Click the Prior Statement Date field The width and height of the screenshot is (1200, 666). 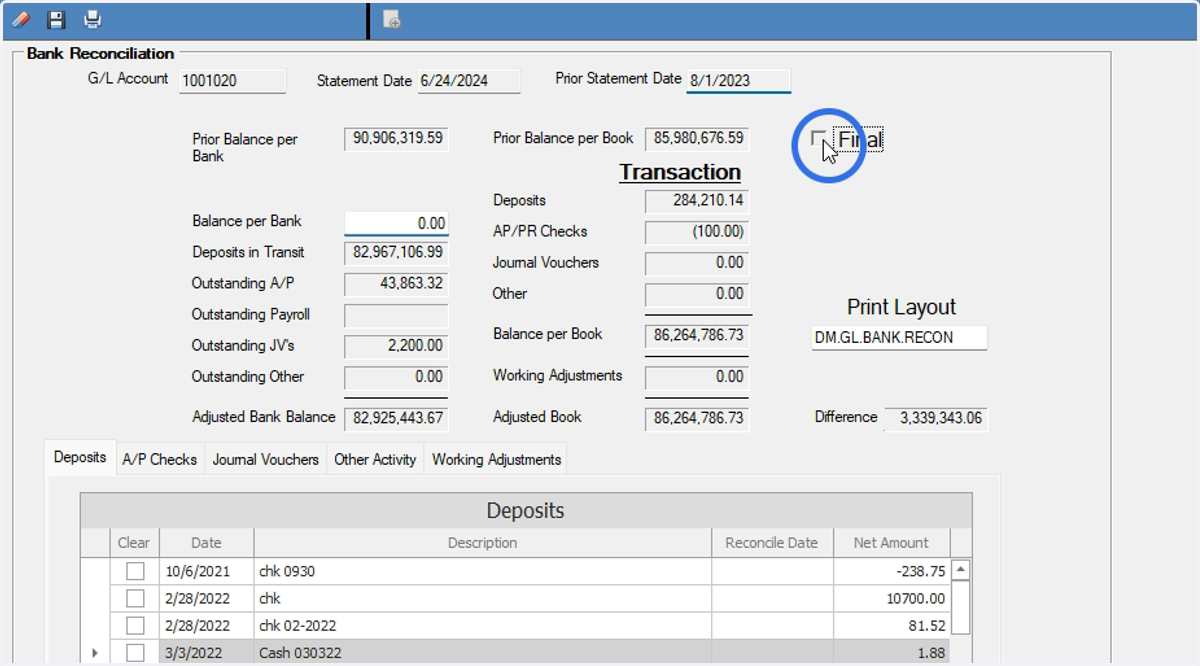738,80
